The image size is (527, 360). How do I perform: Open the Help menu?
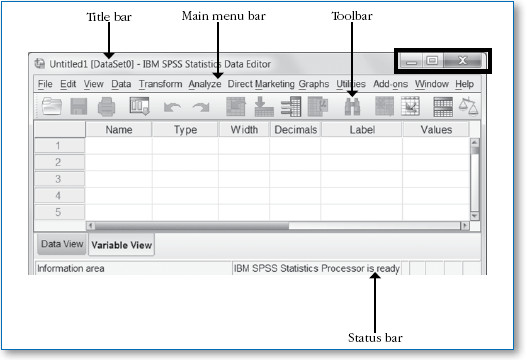(464, 84)
